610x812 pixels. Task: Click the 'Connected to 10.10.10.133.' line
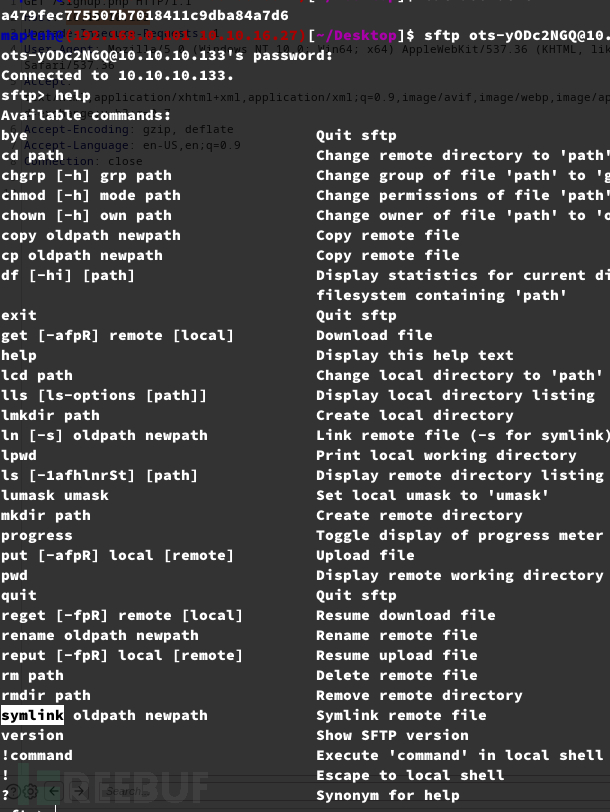pyautogui.click(x=117, y=75)
